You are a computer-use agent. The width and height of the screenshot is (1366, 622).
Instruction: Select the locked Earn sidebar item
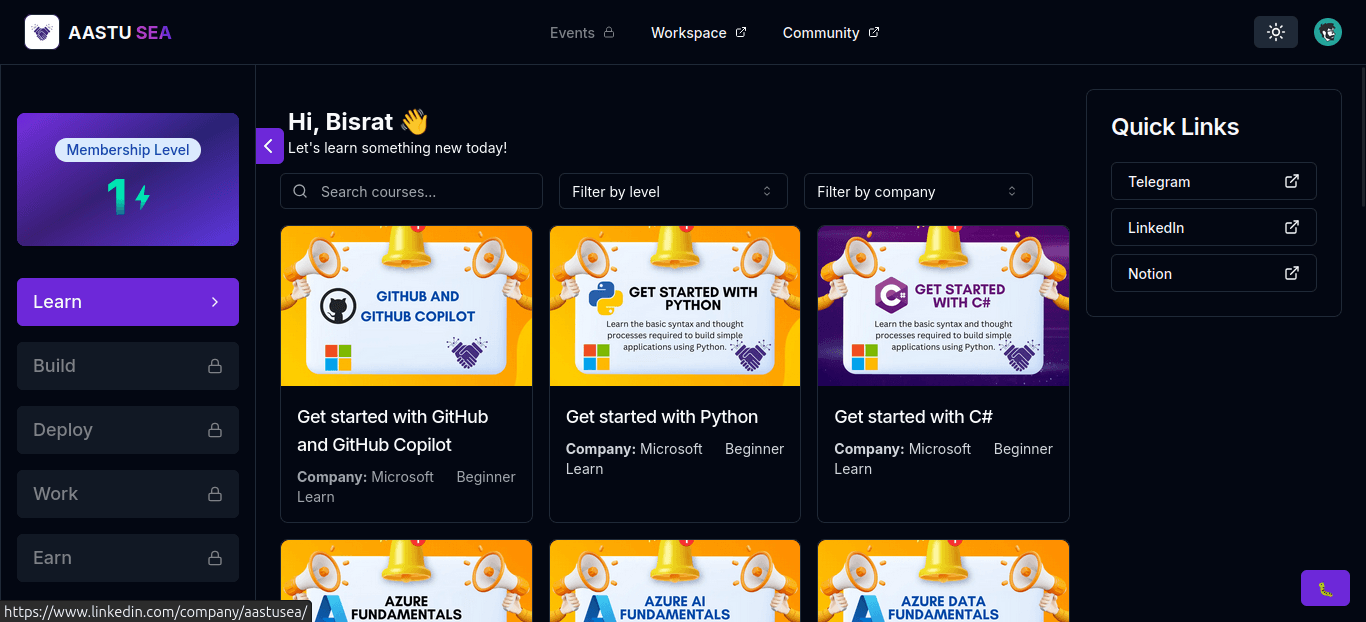coord(128,558)
